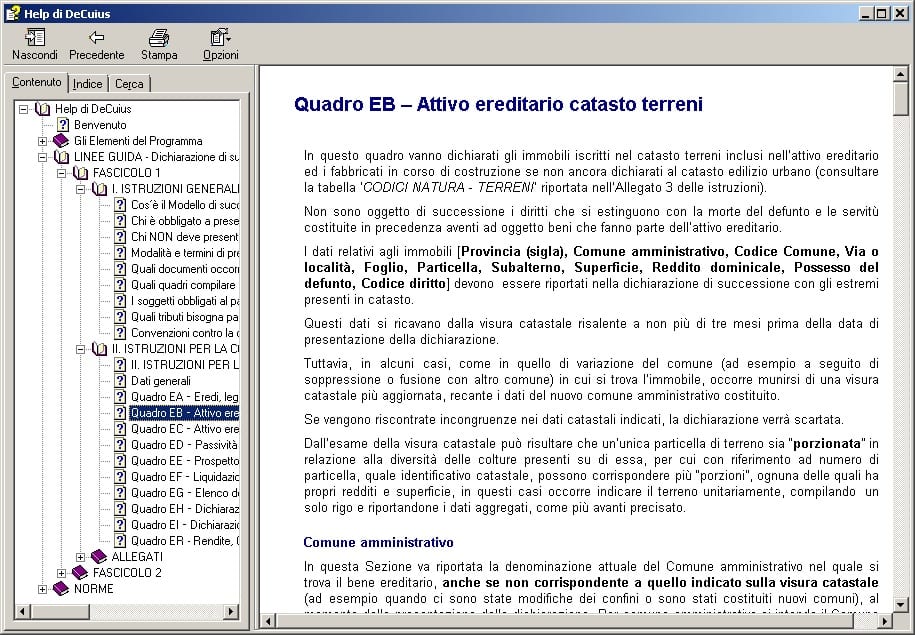This screenshot has height=635, width=915.
Task: Click the NORME closed book icon
Action: pos(61,589)
